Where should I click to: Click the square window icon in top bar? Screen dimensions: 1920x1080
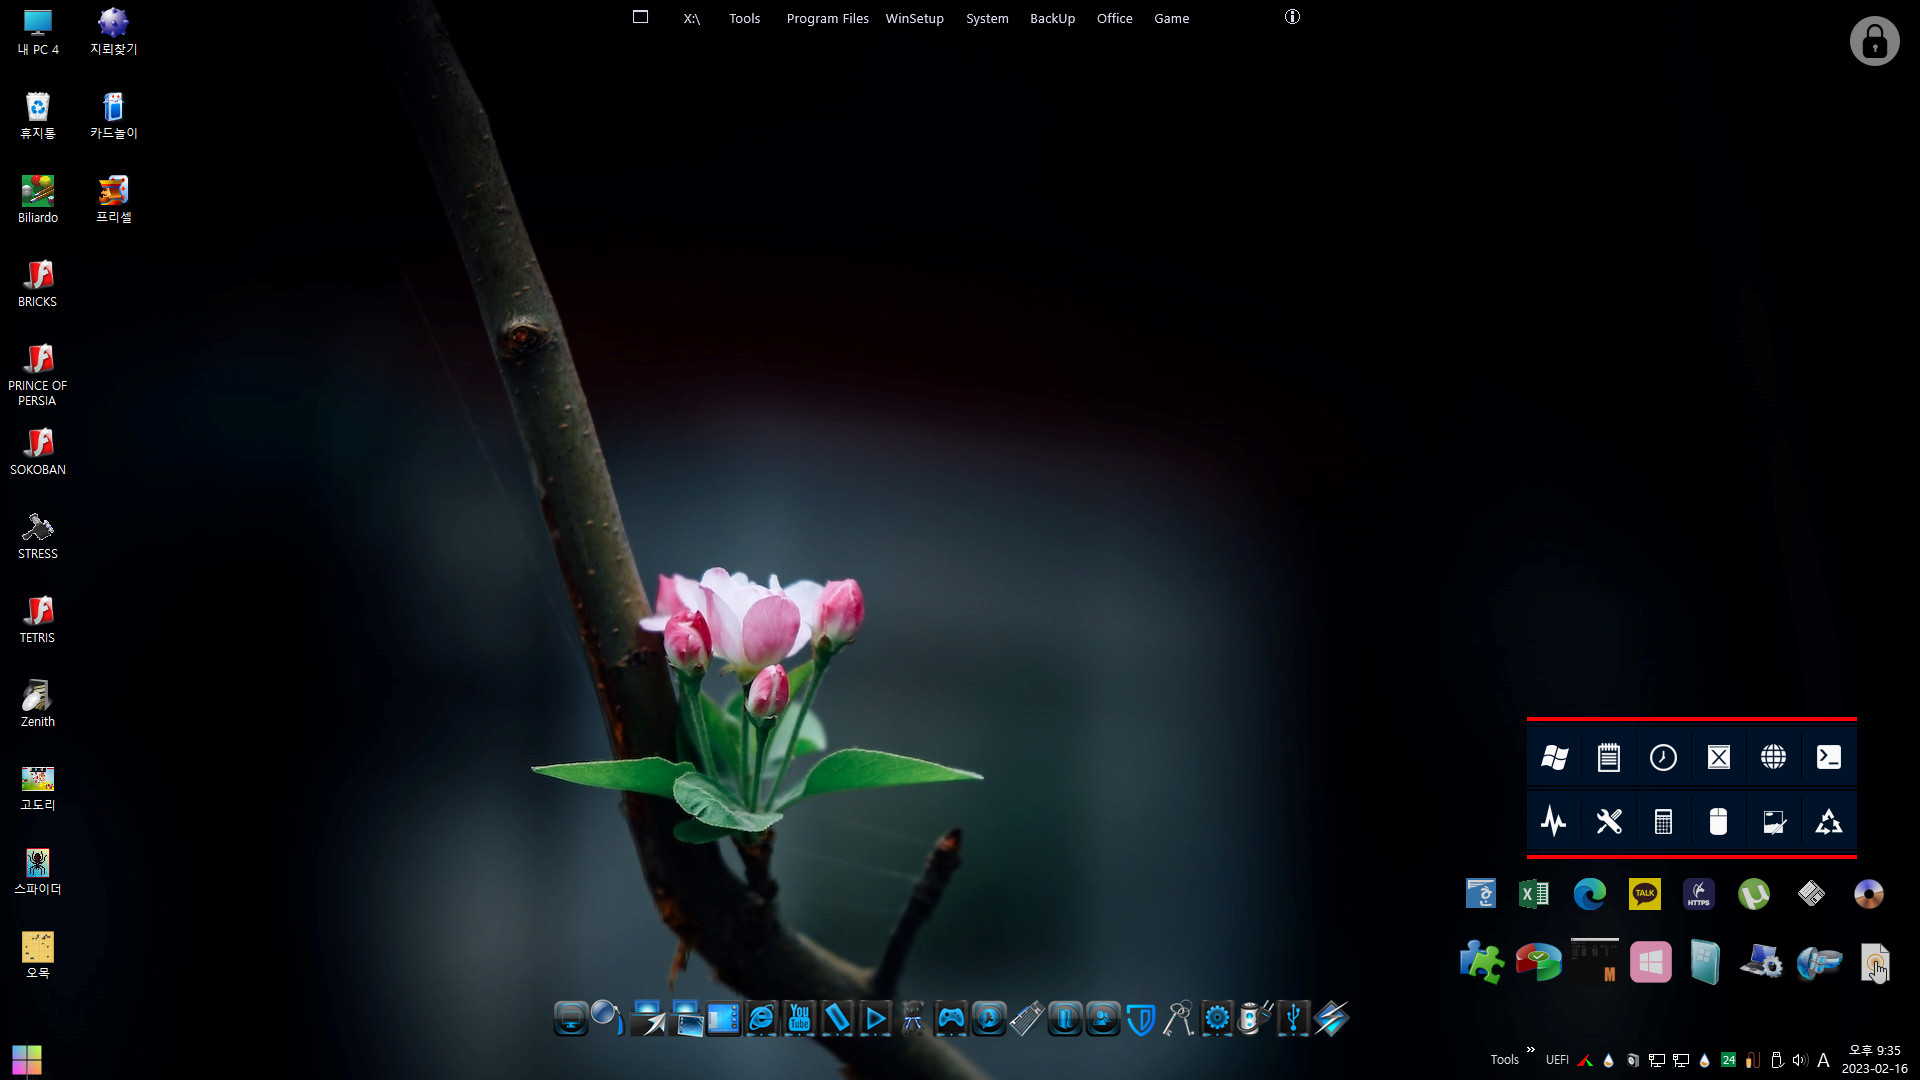point(641,17)
